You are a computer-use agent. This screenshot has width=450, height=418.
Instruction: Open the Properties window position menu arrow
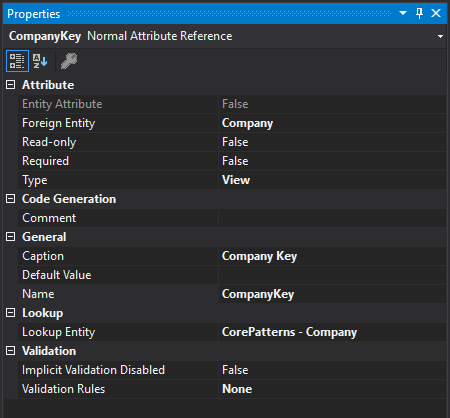click(403, 13)
